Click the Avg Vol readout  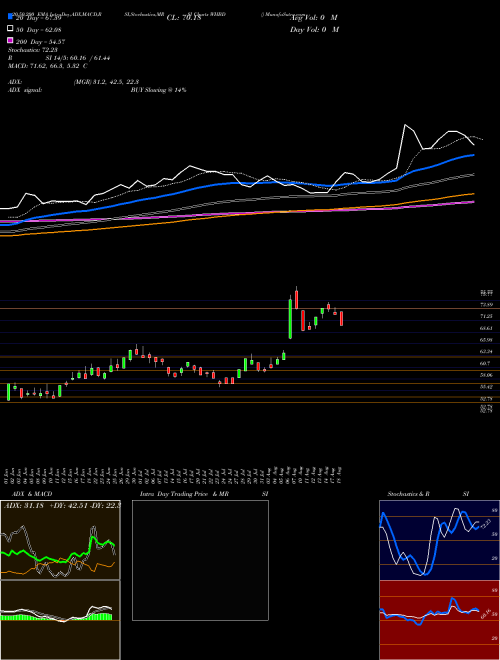tap(314, 18)
